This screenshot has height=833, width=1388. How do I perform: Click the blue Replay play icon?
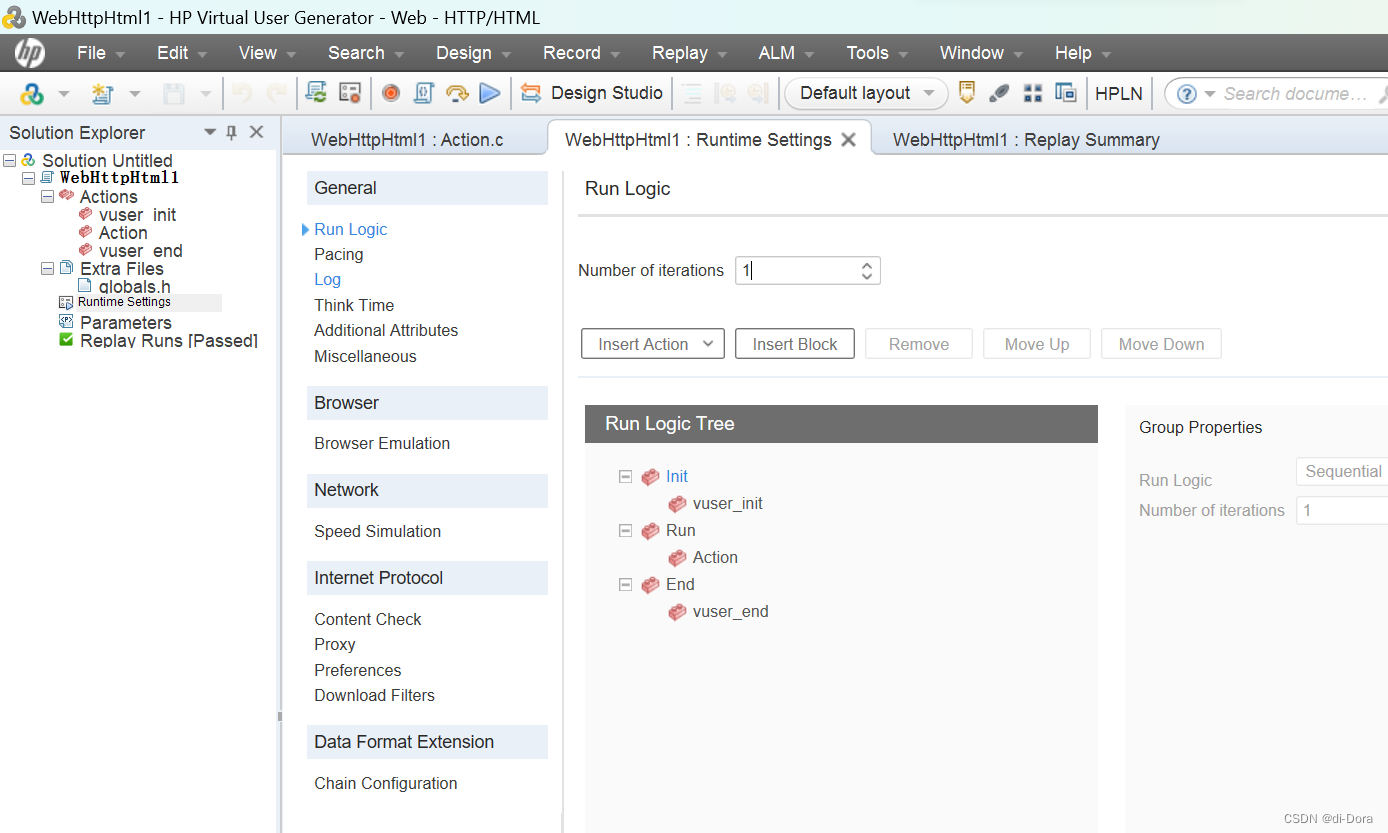(490, 93)
